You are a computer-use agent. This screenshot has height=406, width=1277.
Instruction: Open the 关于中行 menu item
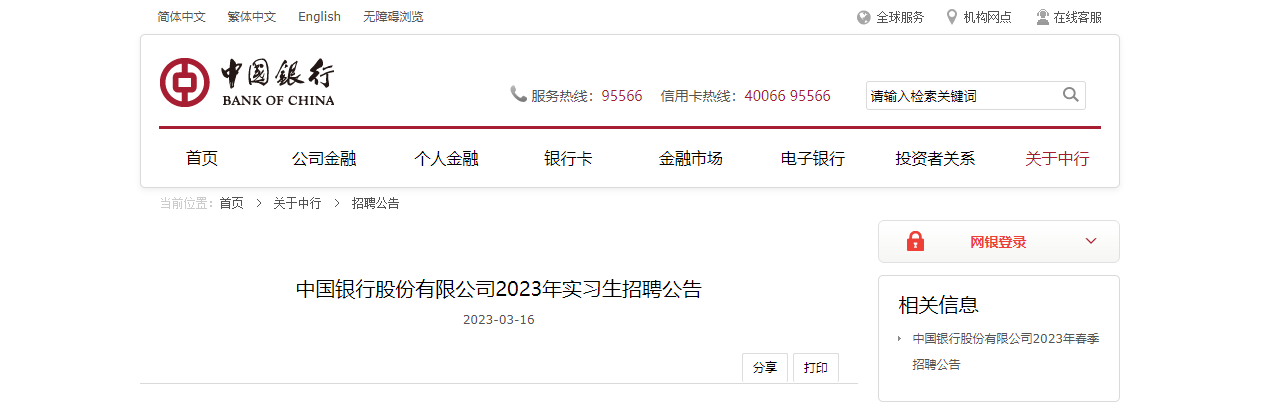point(1057,158)
